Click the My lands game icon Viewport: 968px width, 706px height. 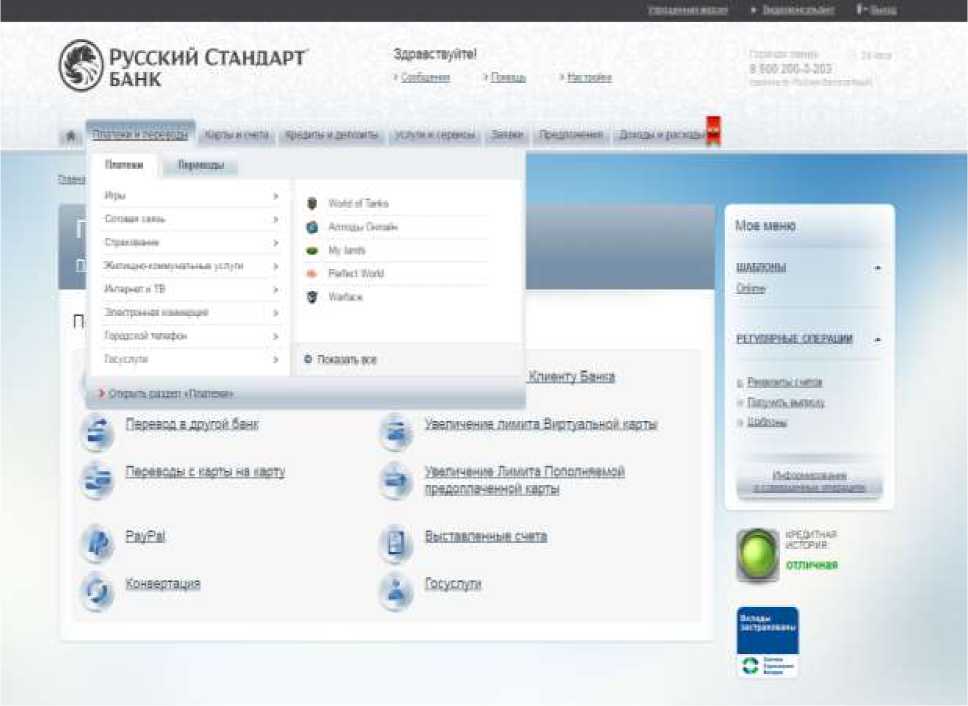[x=312, y=250]
